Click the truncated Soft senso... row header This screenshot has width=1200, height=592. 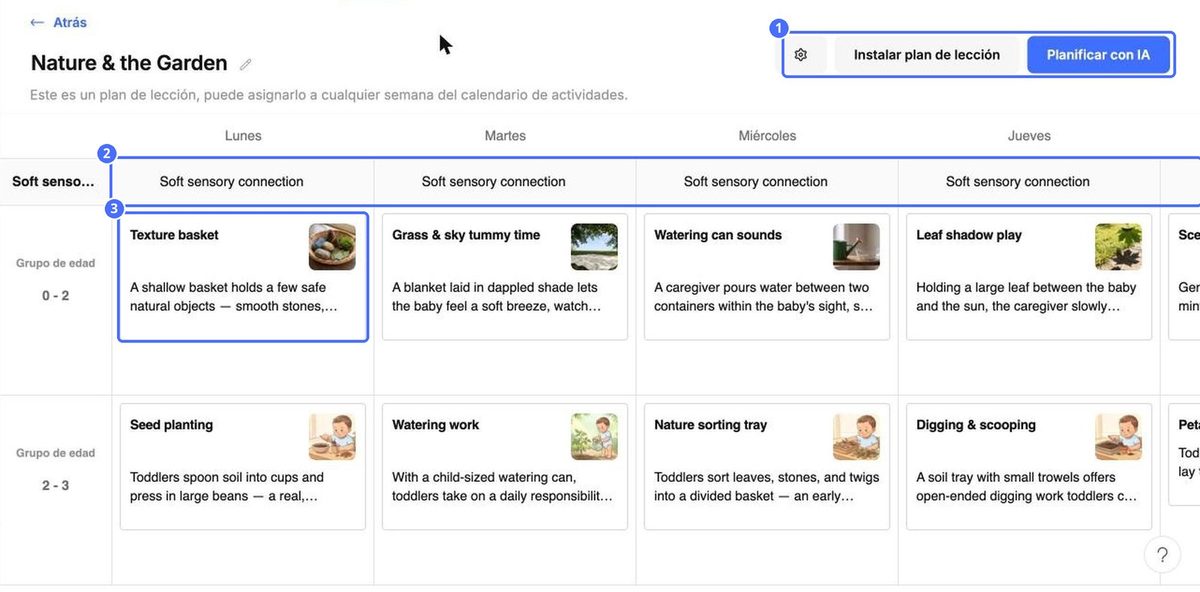(54, 182)
